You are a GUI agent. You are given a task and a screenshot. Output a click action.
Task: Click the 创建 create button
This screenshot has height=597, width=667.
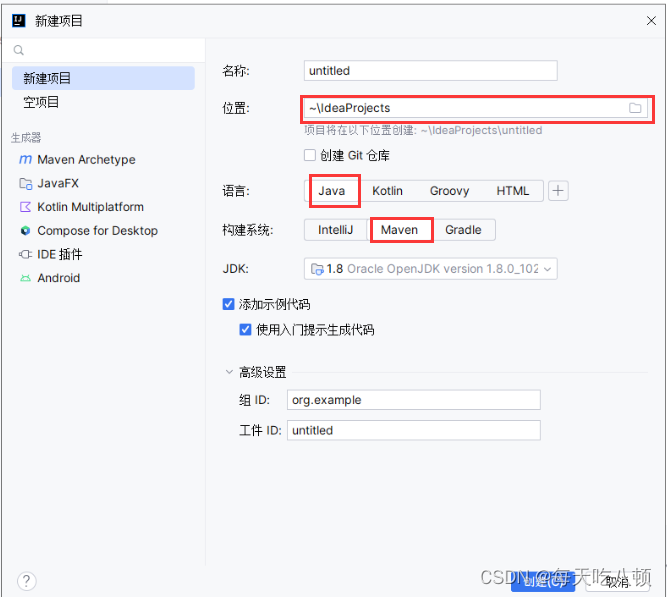pyautogui.click(x=543, y=581)
